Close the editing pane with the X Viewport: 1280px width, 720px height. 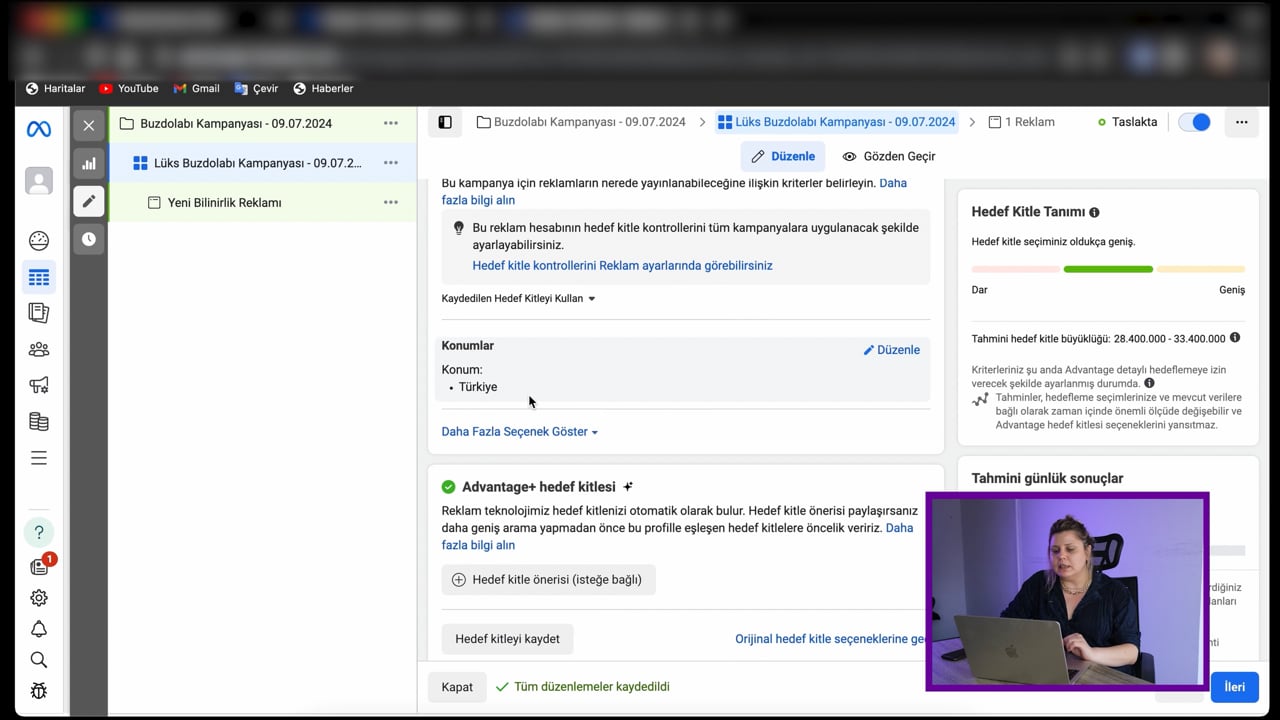pyautogui.click(x=89, y=125)
